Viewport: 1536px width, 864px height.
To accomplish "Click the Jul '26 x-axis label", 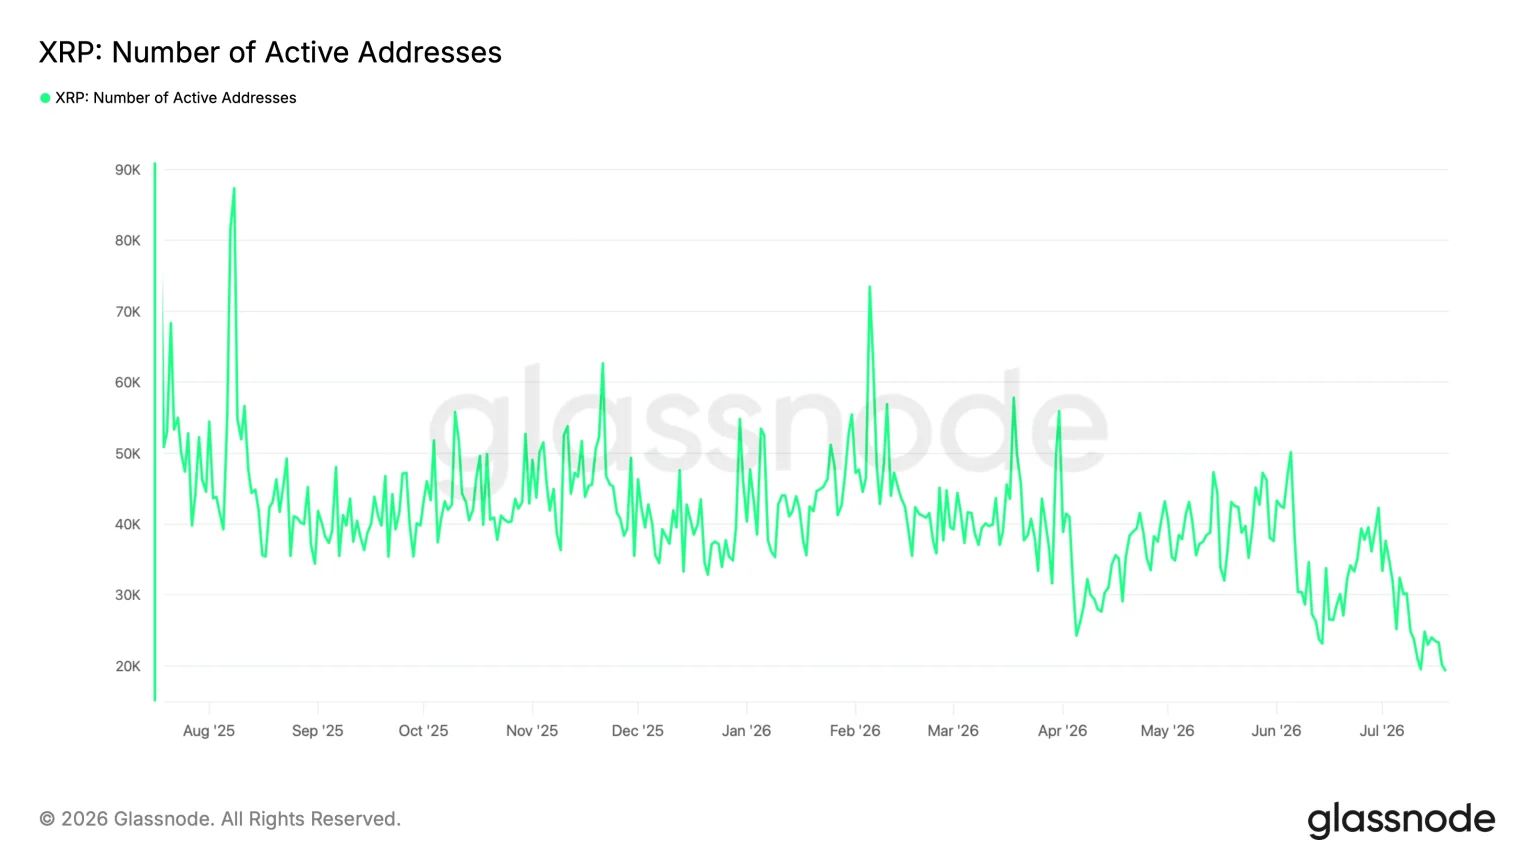I will pyautogui.click(x=1382, y=731).
